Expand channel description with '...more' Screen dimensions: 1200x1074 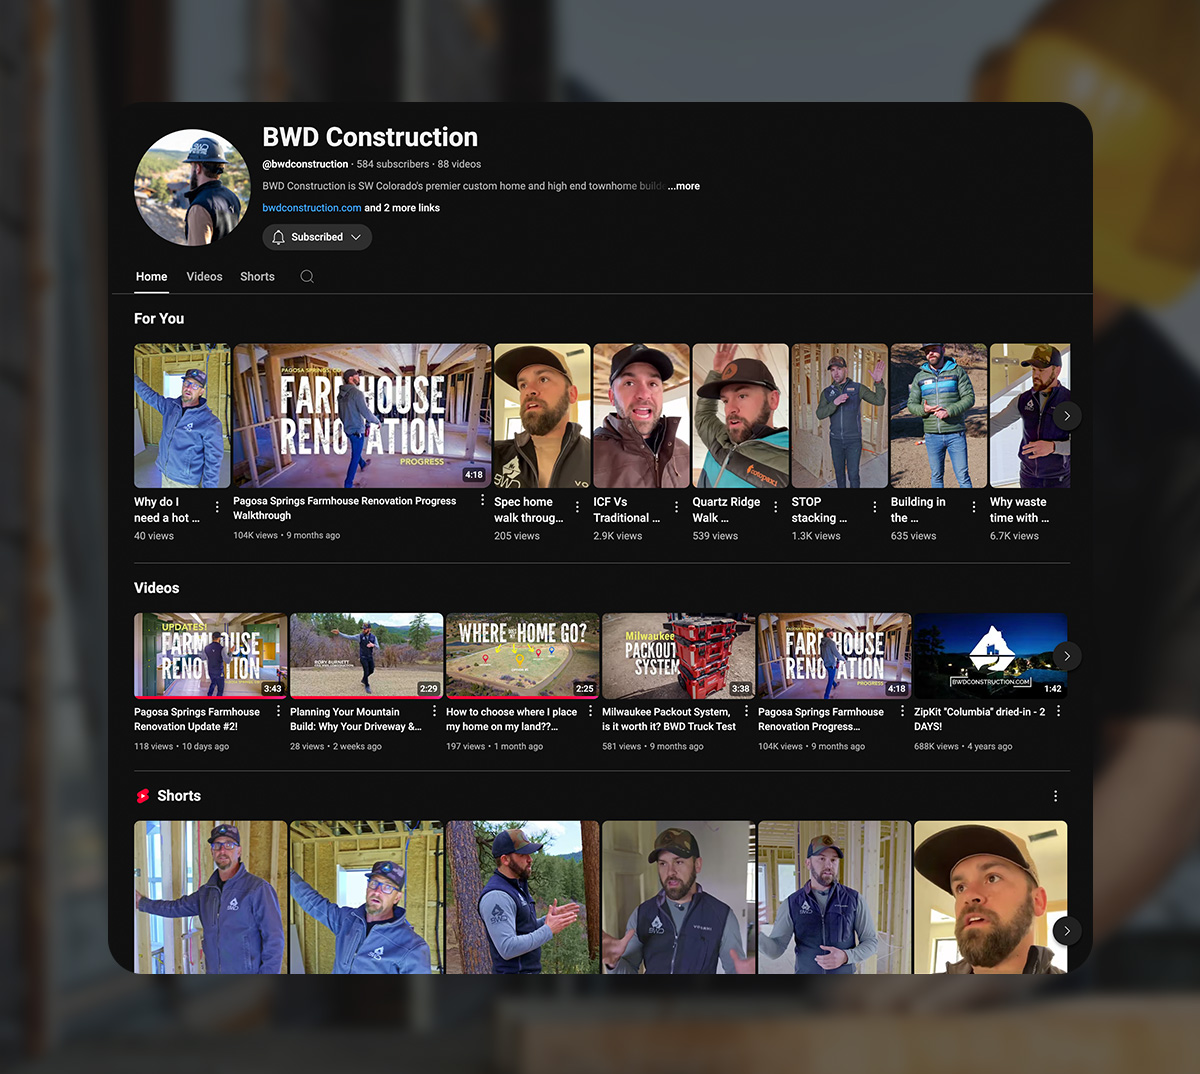point(685,186)
